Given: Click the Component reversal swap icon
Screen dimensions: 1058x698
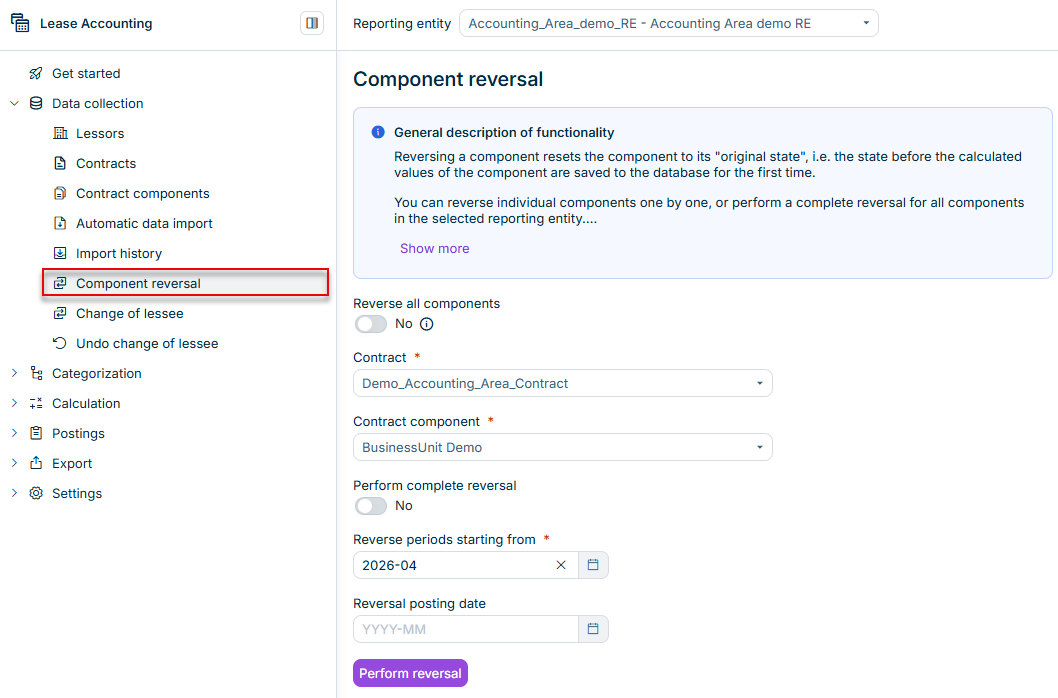Looking at the screenshot, I should [x=60, y=284].
